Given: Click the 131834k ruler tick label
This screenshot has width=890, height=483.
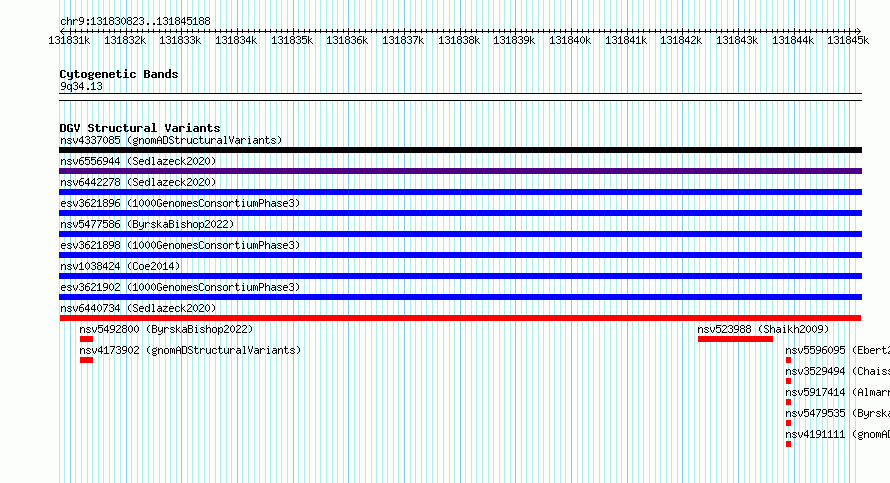Looking at the screenshot, I should point(236,40).
